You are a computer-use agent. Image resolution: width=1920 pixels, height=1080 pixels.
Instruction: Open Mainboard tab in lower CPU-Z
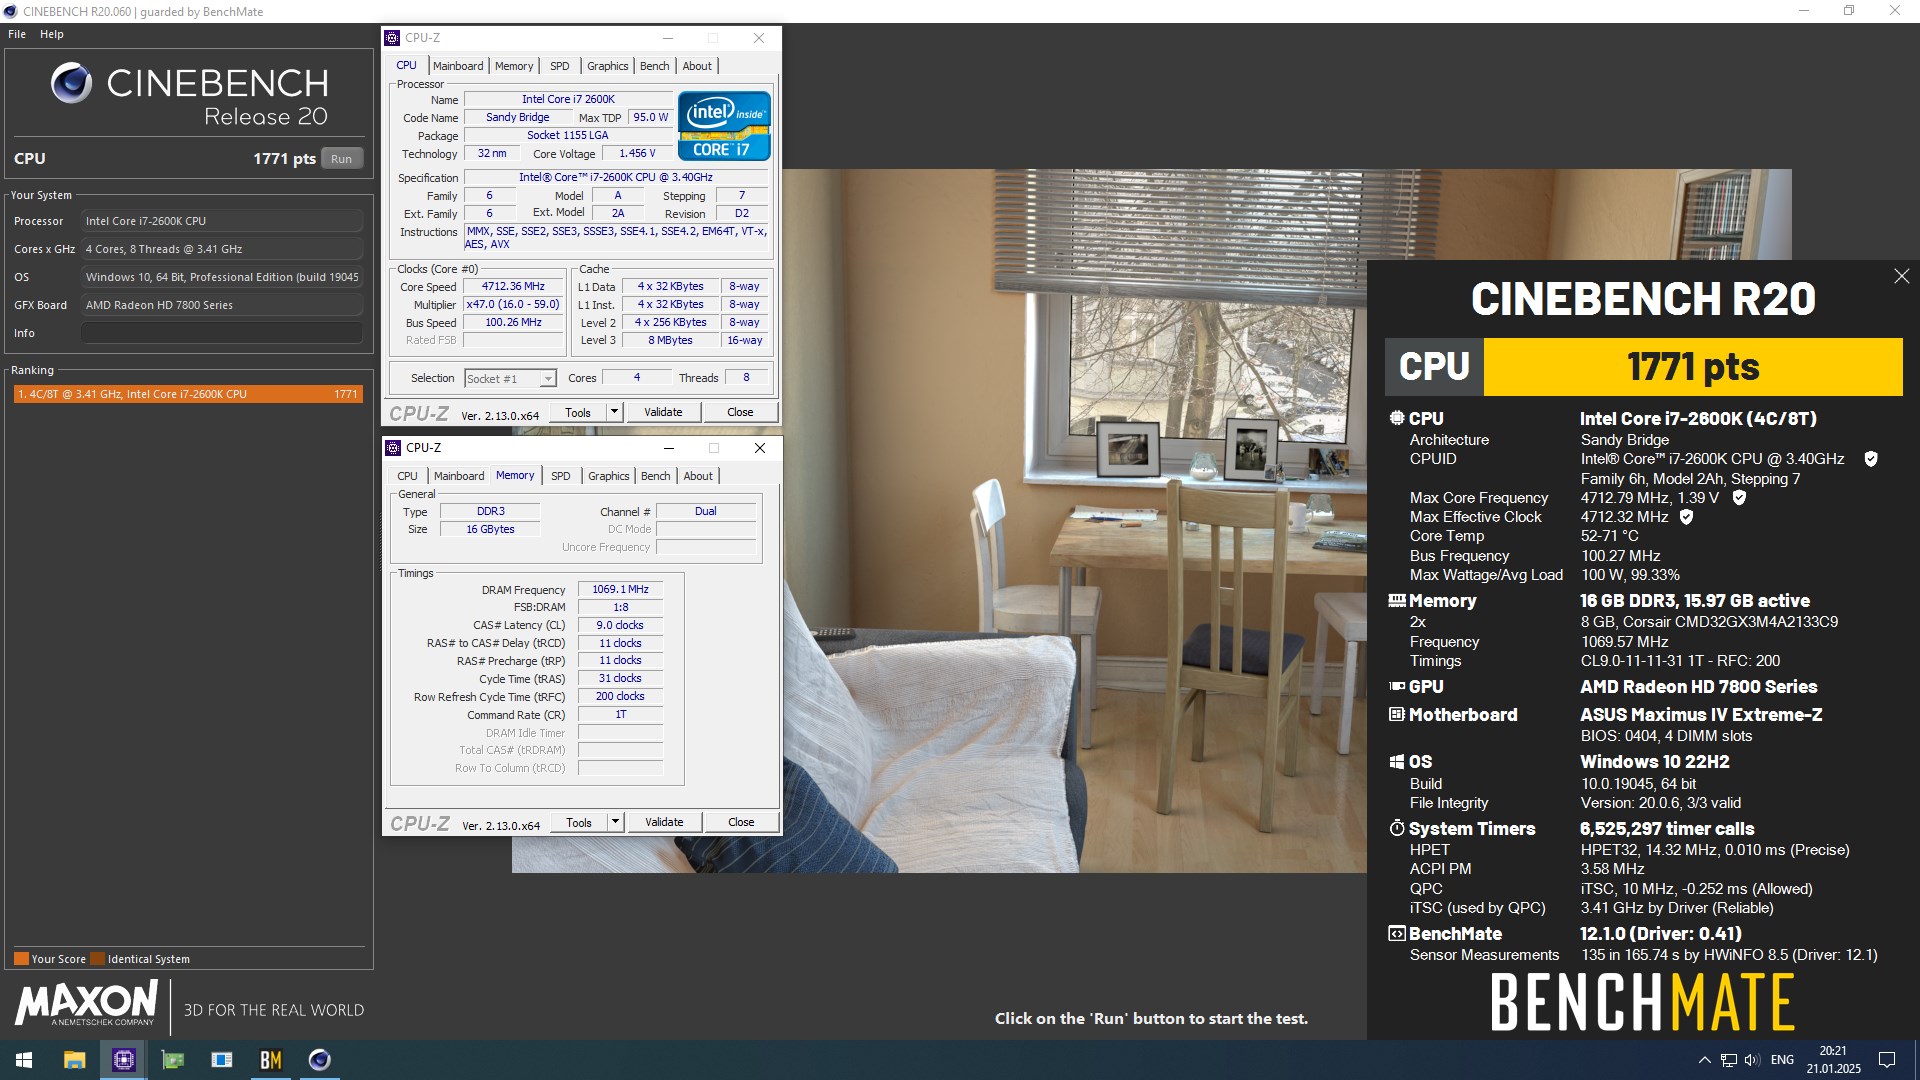[459, 476]
